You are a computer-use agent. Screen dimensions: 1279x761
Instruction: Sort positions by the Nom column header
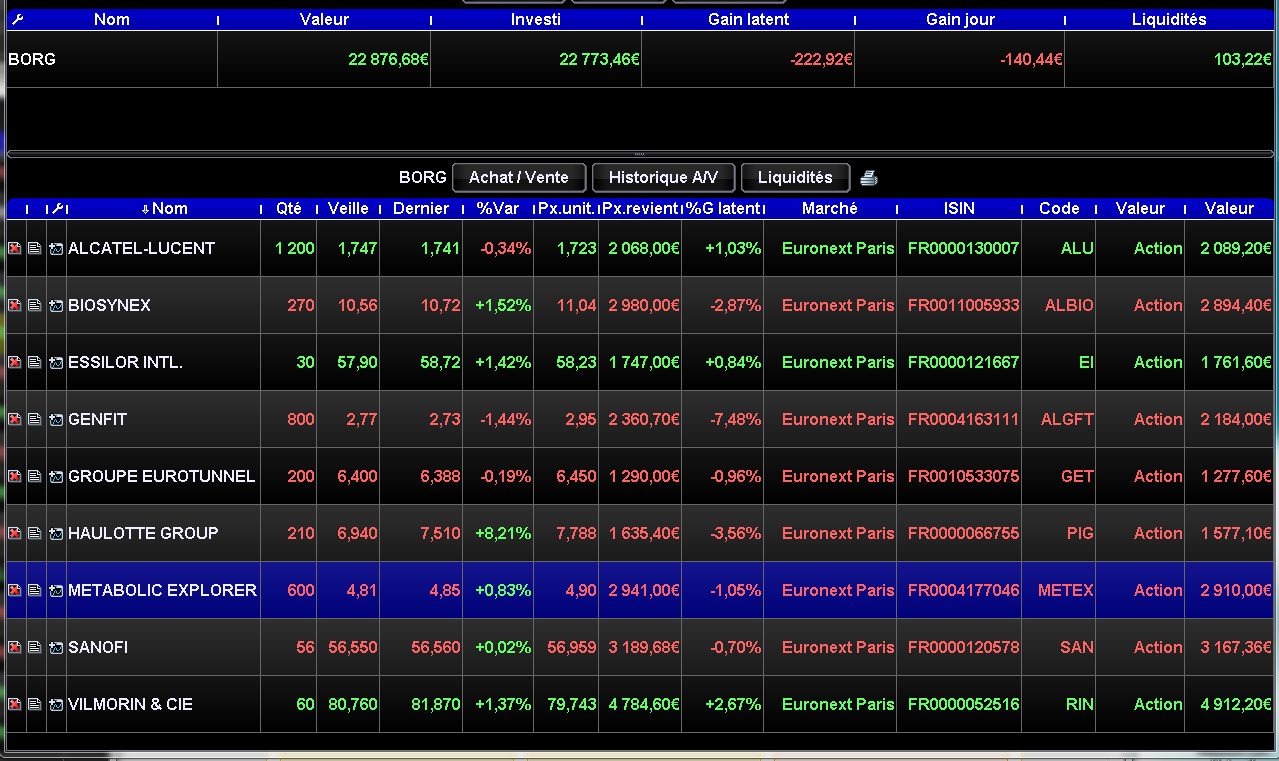tap(165, 208)
